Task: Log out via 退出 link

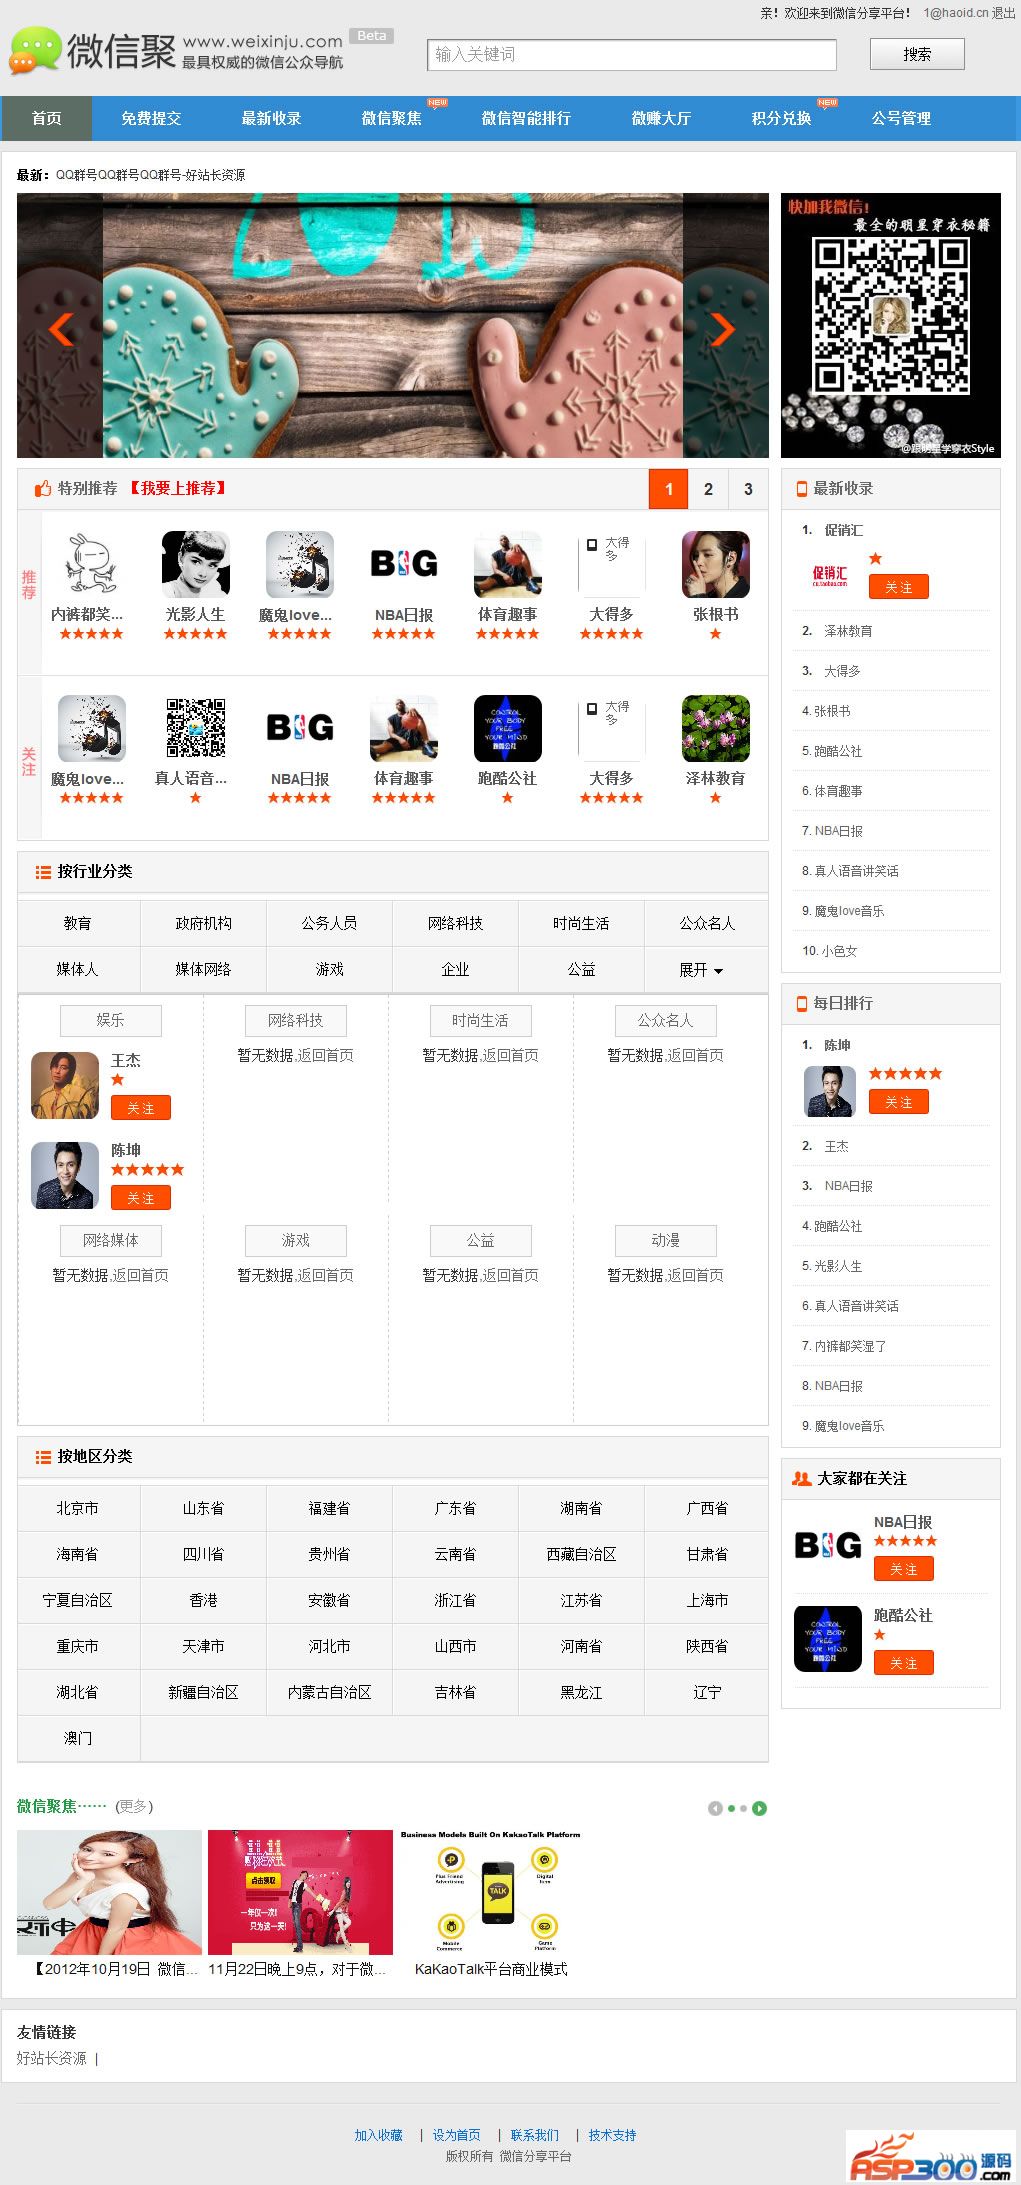Action: click(x=1003, y=13)
